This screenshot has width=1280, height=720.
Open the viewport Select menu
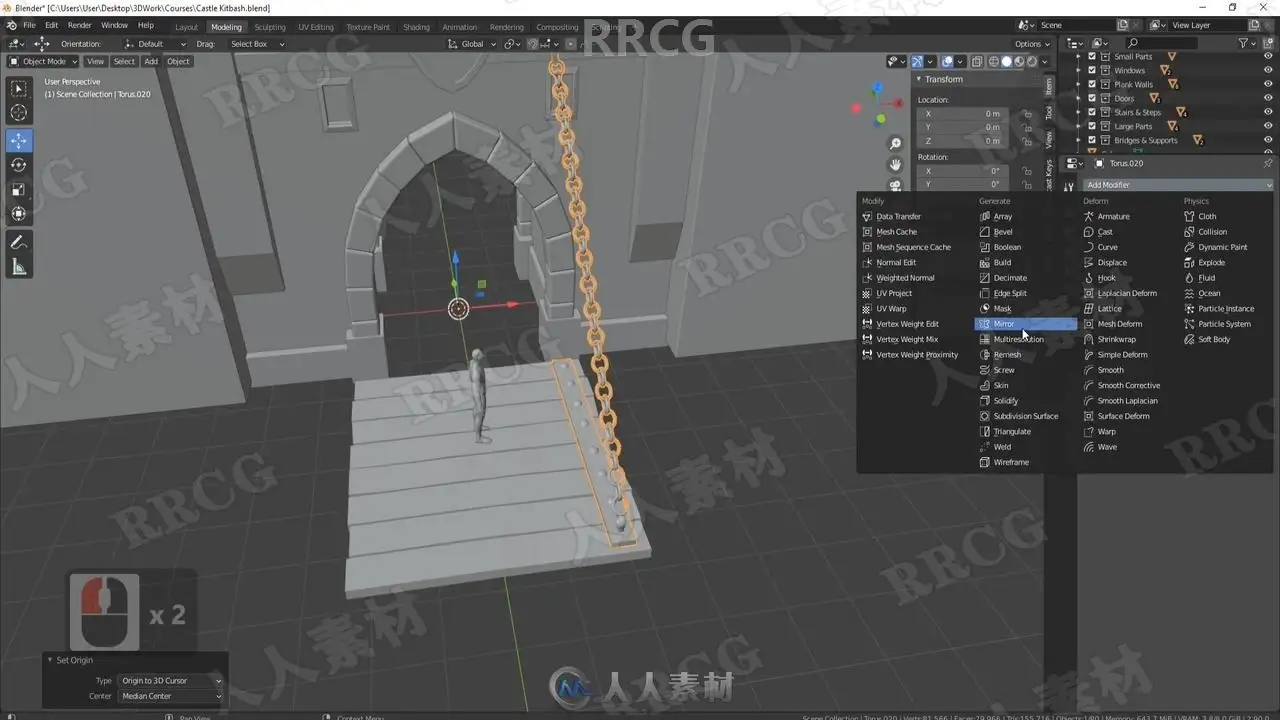pyautogui.click(x=124, y=62)
